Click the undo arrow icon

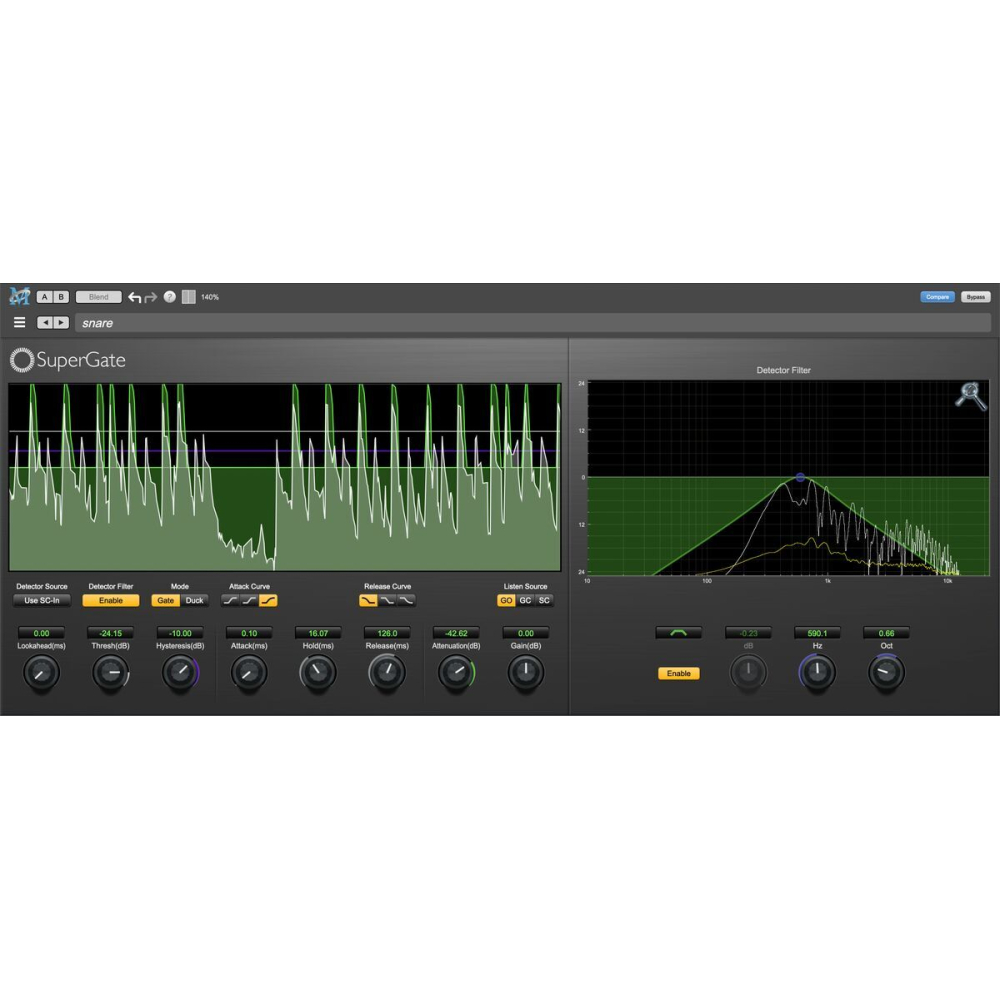[134, 297]
